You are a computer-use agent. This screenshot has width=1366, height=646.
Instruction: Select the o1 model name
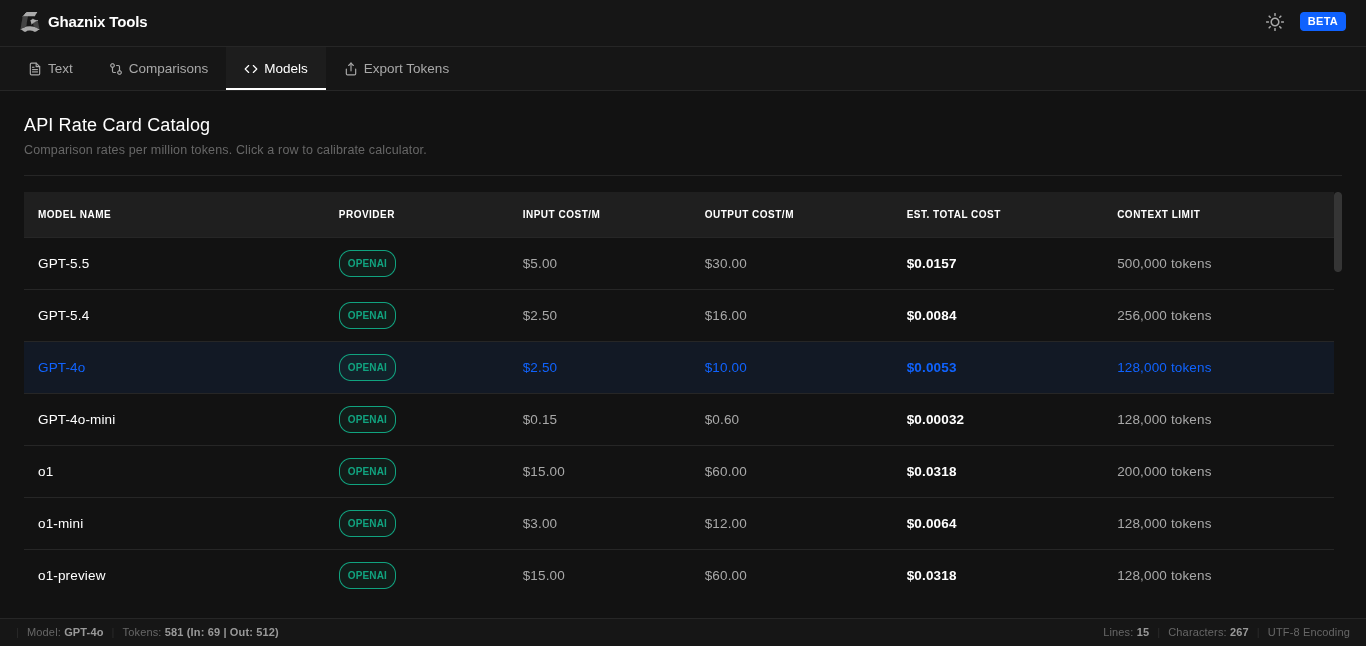point(46,472)
